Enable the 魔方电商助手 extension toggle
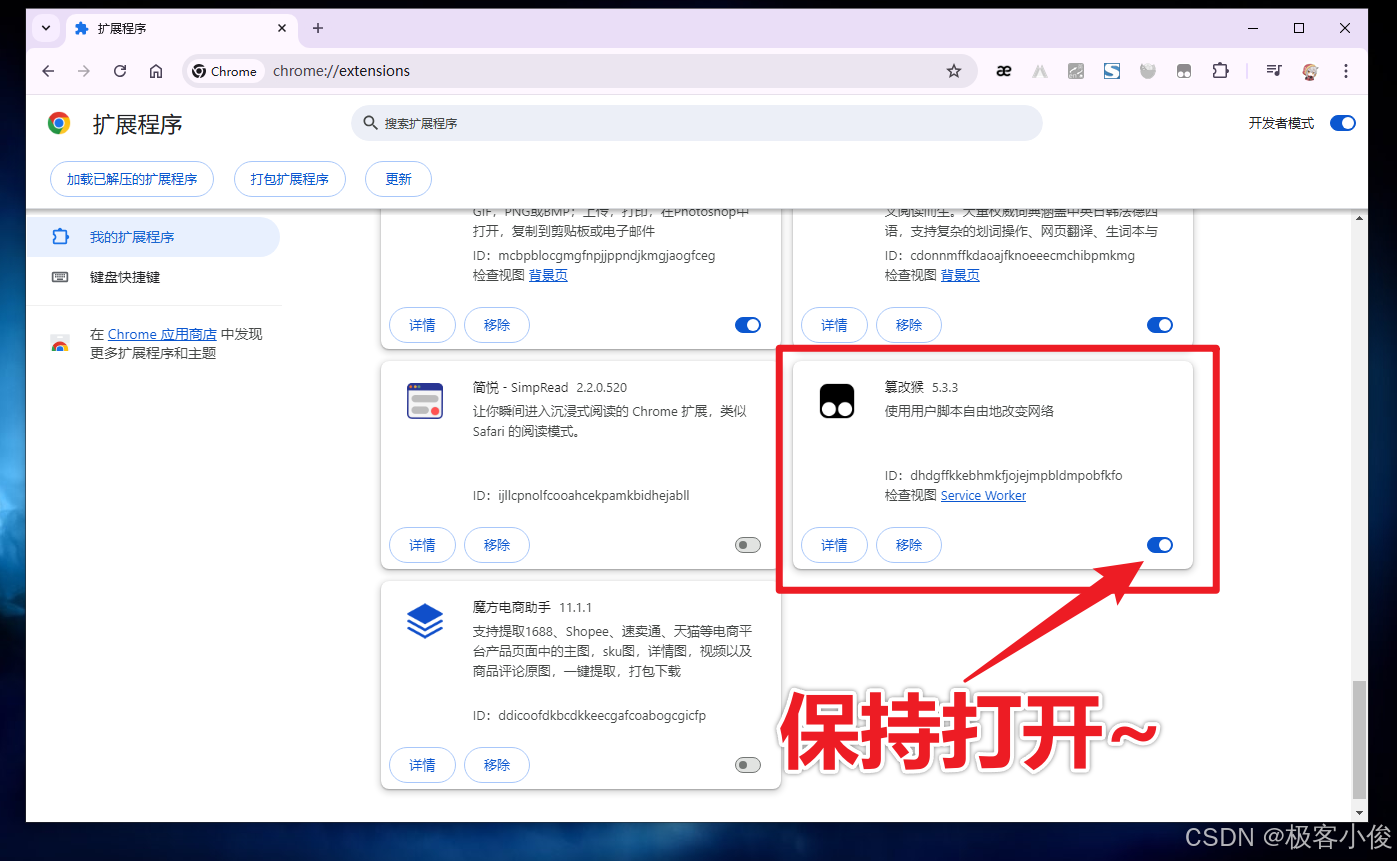The height and width of the screenshot is (861, 1397). point(748,765)
